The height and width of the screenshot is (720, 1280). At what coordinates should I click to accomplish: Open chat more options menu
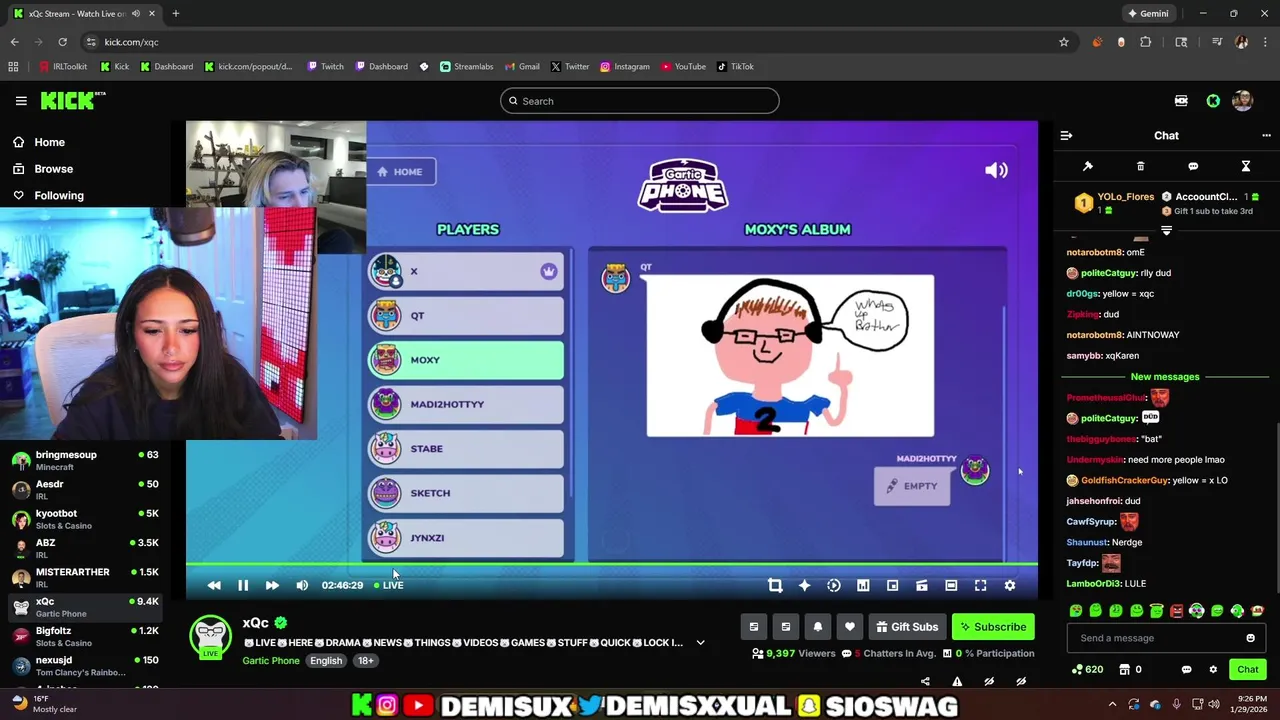click(1266, 135)
